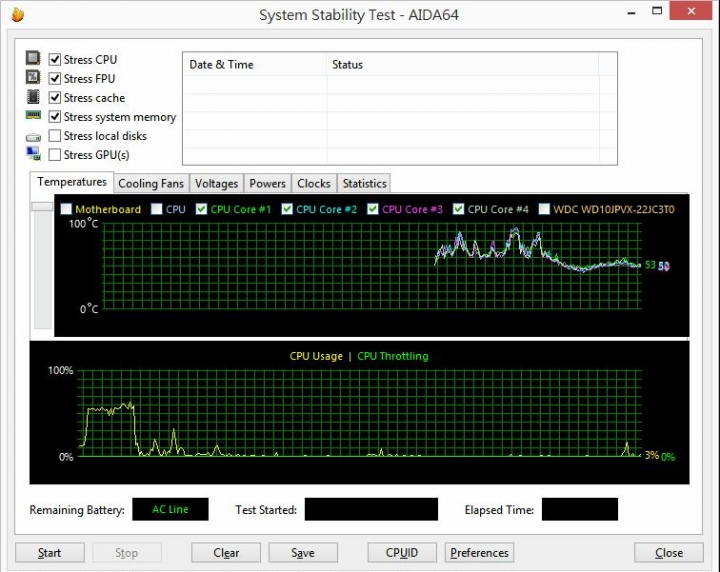This screenshot has width=720, height=572.
Task: Click the Elapsed Time field
Action: pos(580,509)
